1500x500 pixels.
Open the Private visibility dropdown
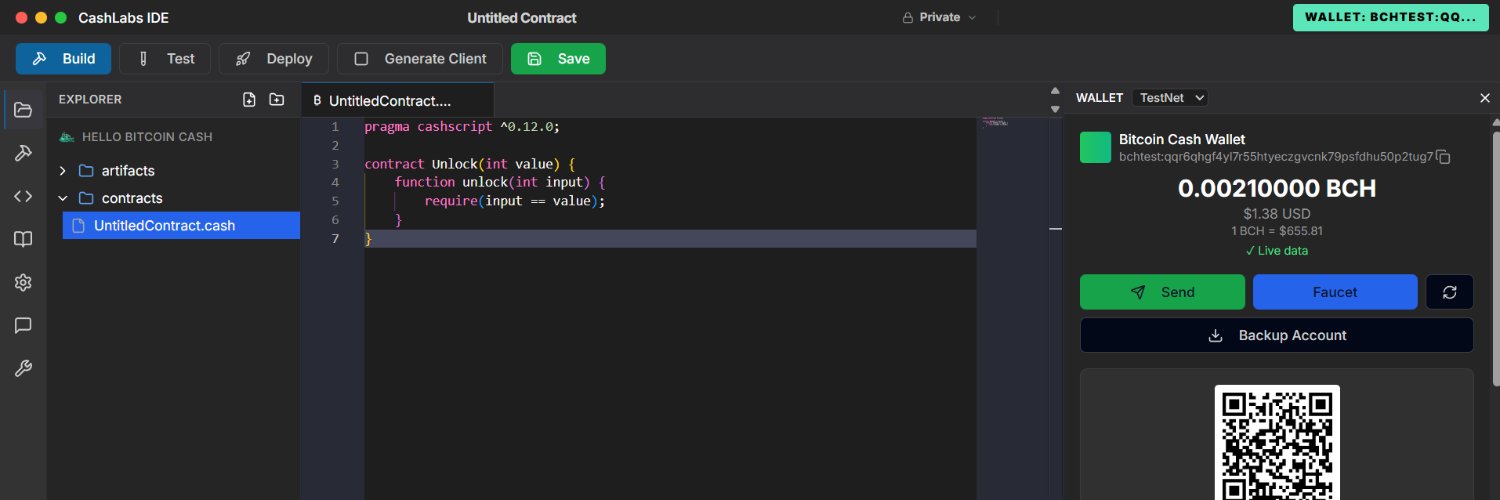tap(939, 17)
